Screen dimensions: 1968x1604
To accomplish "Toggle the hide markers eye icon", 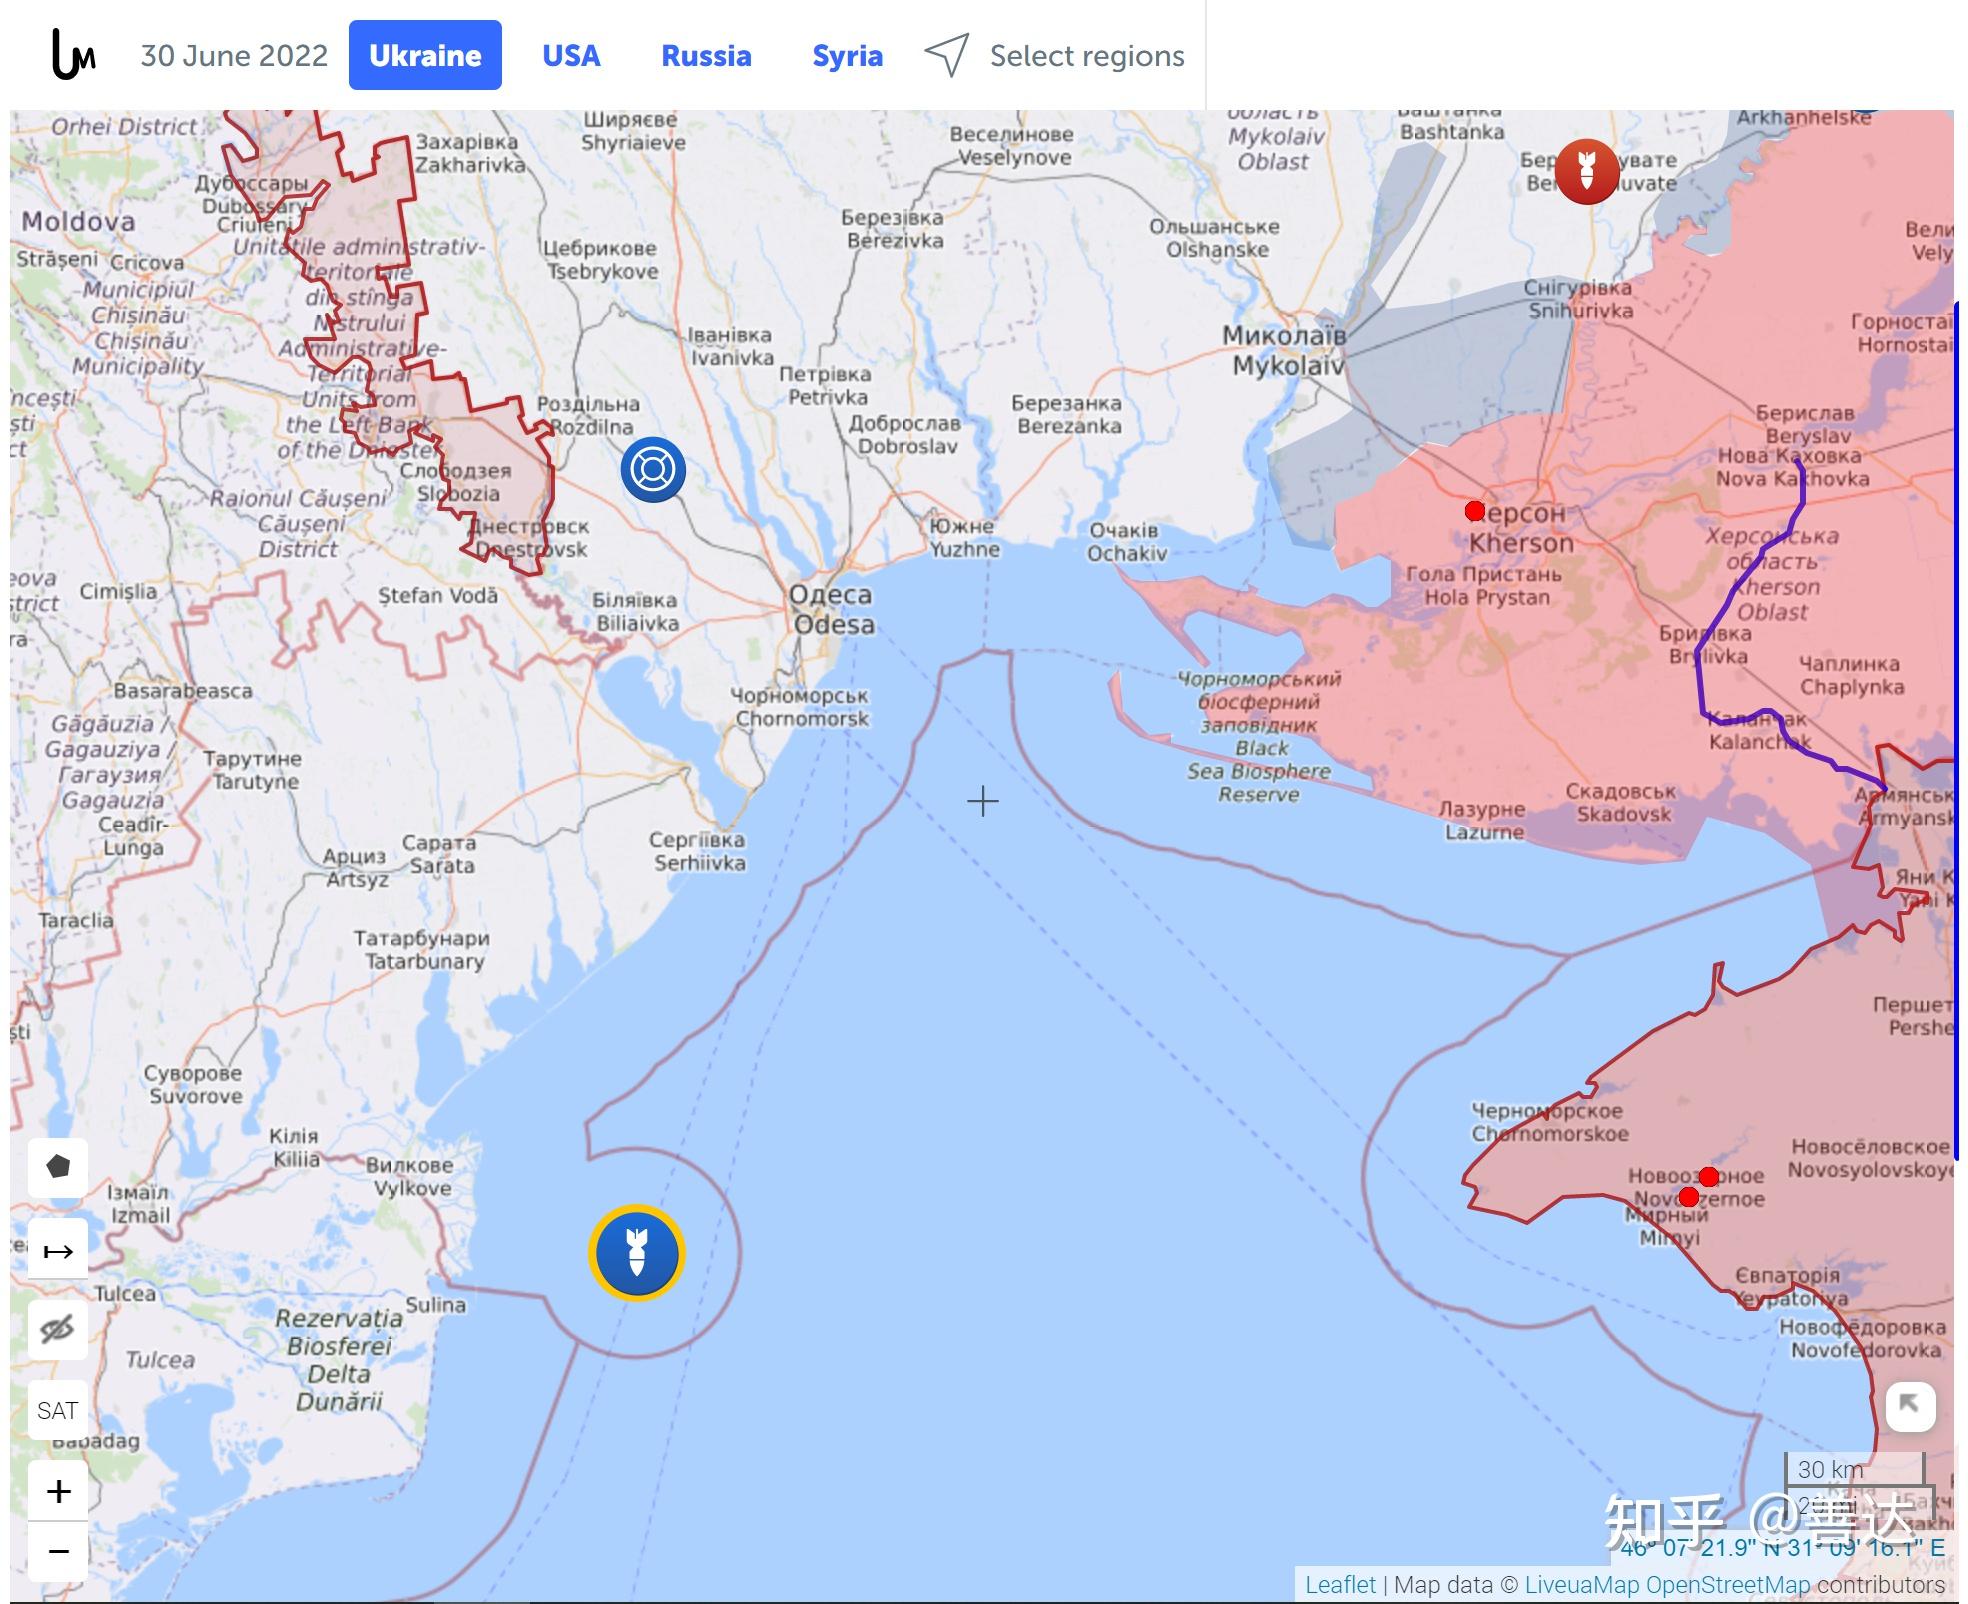I will click(x=58, y=1330).
